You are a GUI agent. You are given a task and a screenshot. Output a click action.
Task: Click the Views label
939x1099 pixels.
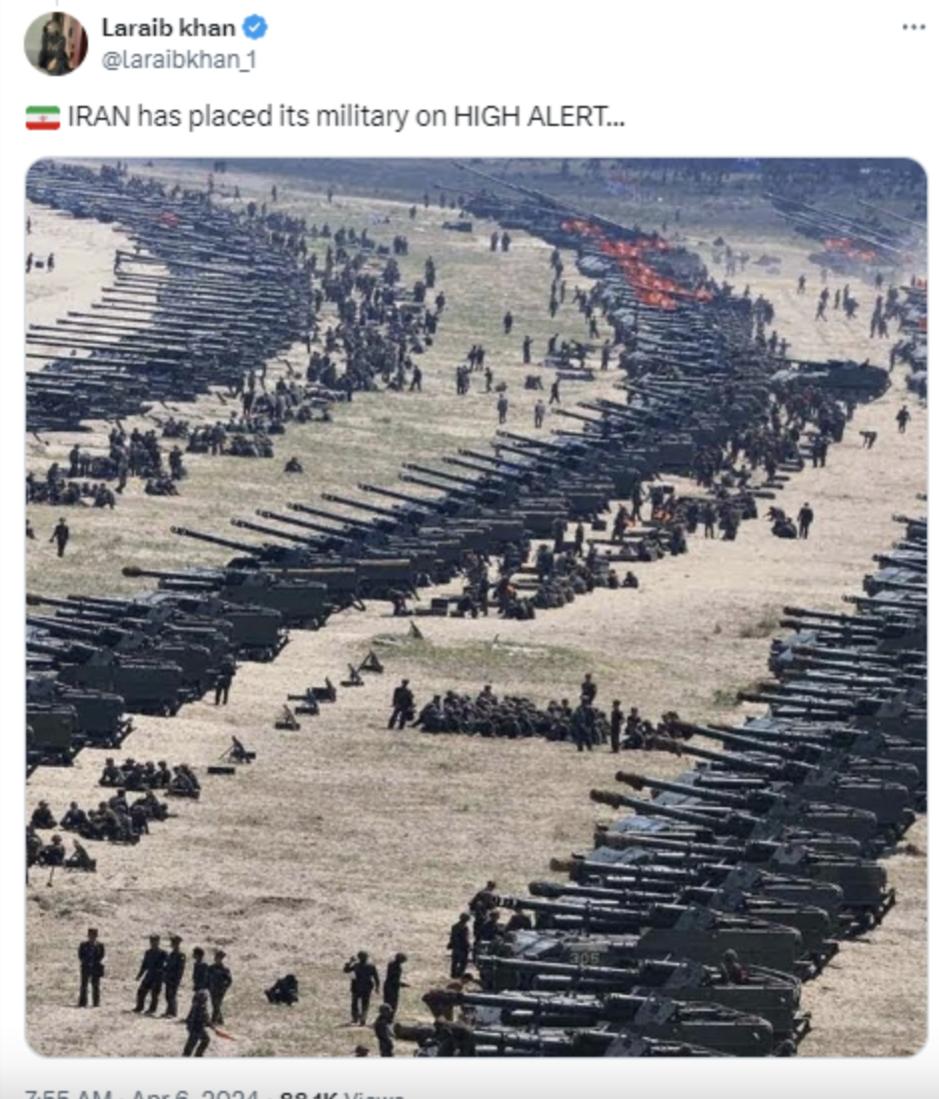[373, 1093]
